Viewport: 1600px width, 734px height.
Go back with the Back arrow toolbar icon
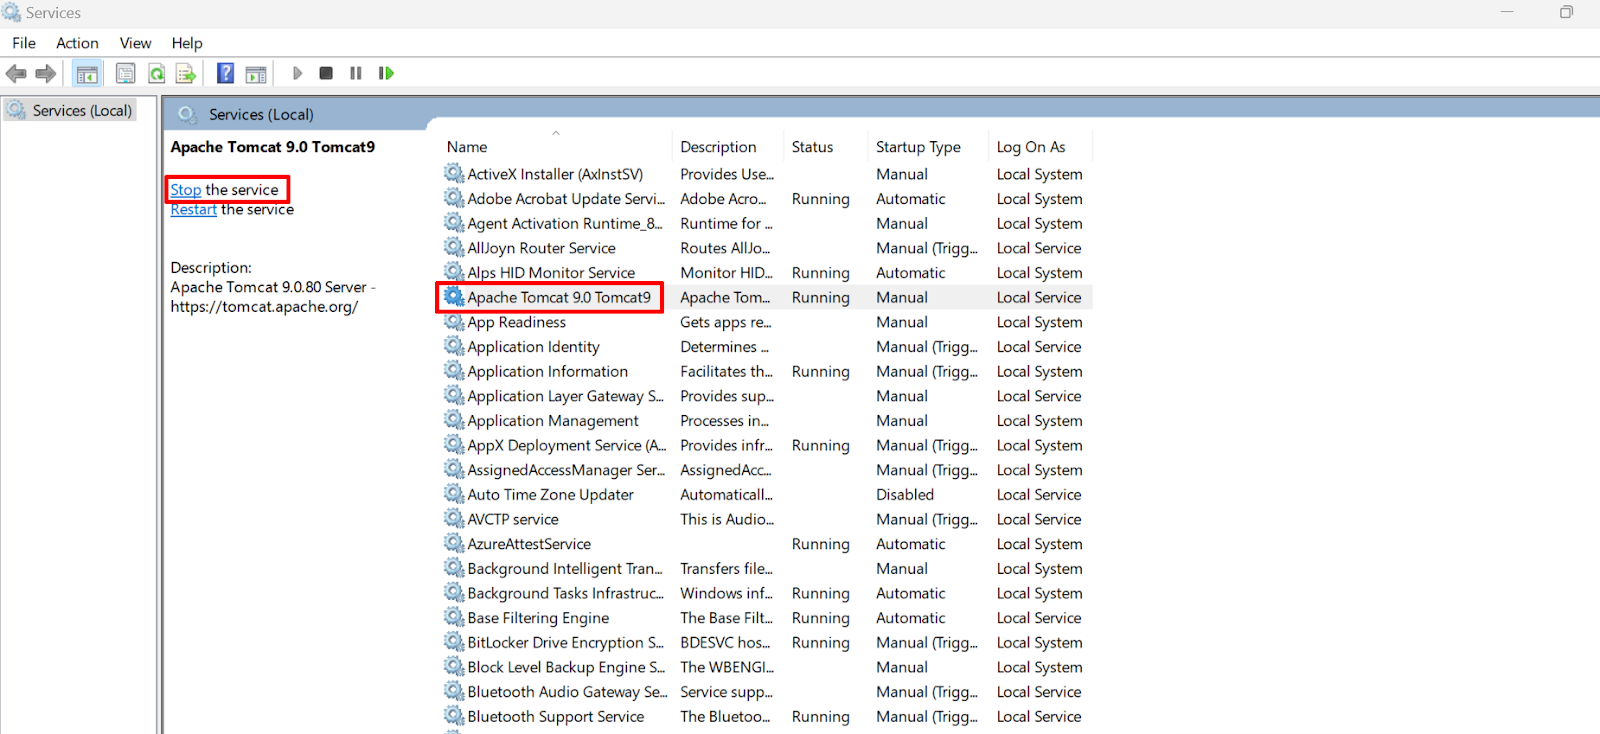point(16,73)
